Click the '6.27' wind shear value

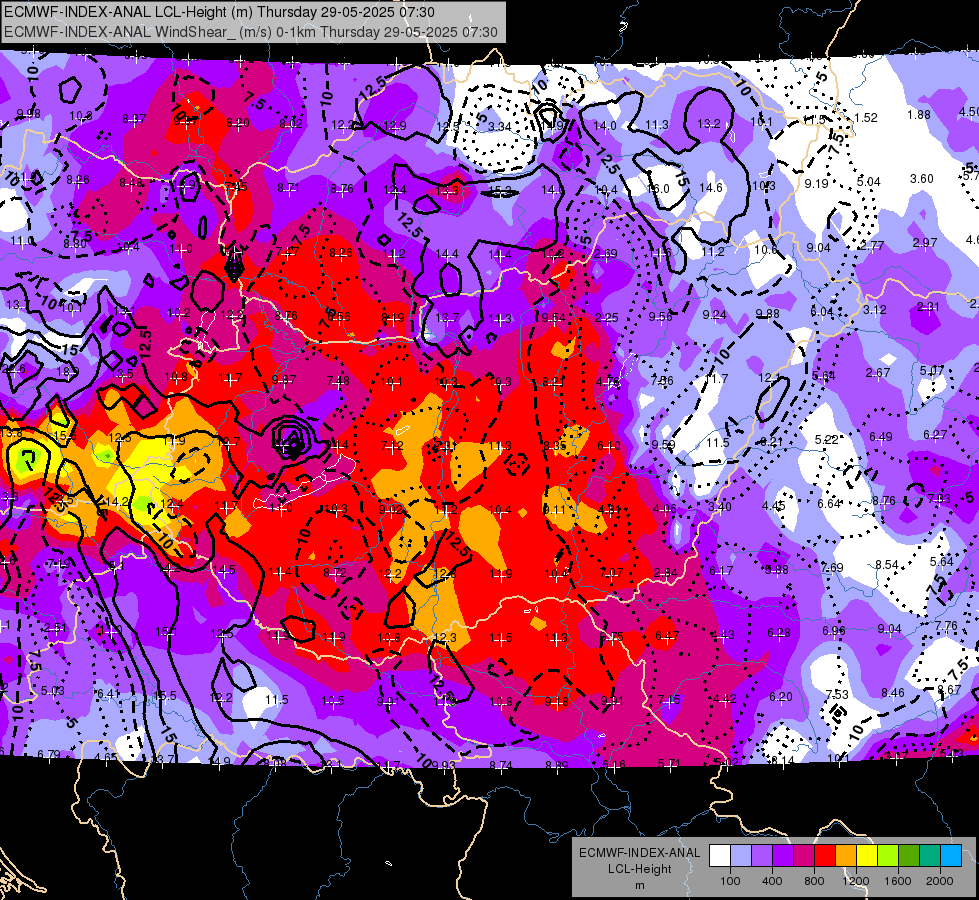click(935, 434)
